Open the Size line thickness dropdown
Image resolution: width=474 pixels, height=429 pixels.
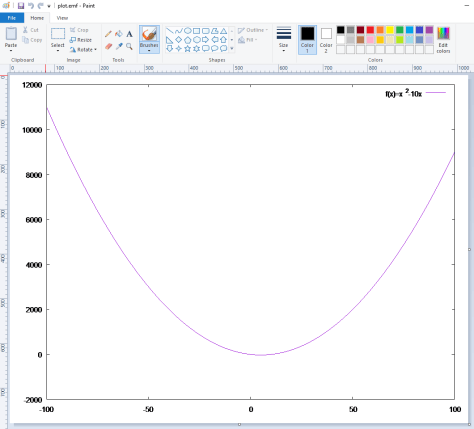point(284,39)
